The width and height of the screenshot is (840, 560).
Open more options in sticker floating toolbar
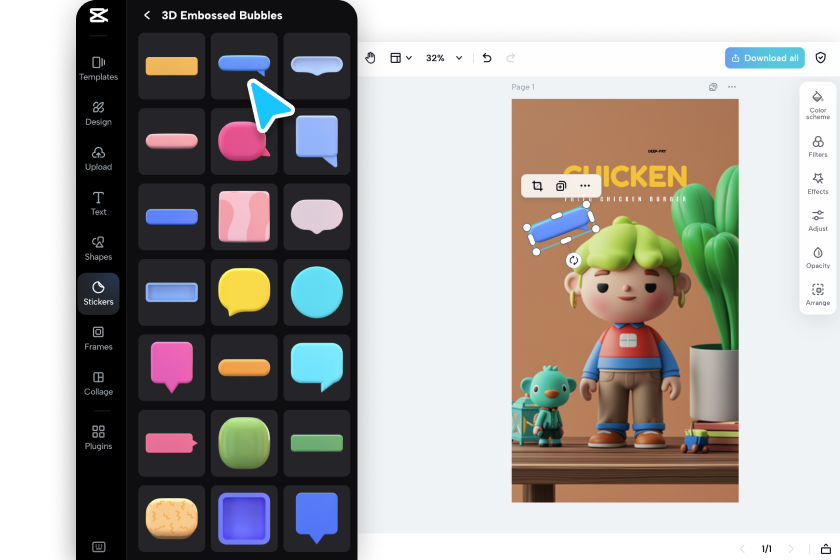pyautogui.click(x=585, y=186)
